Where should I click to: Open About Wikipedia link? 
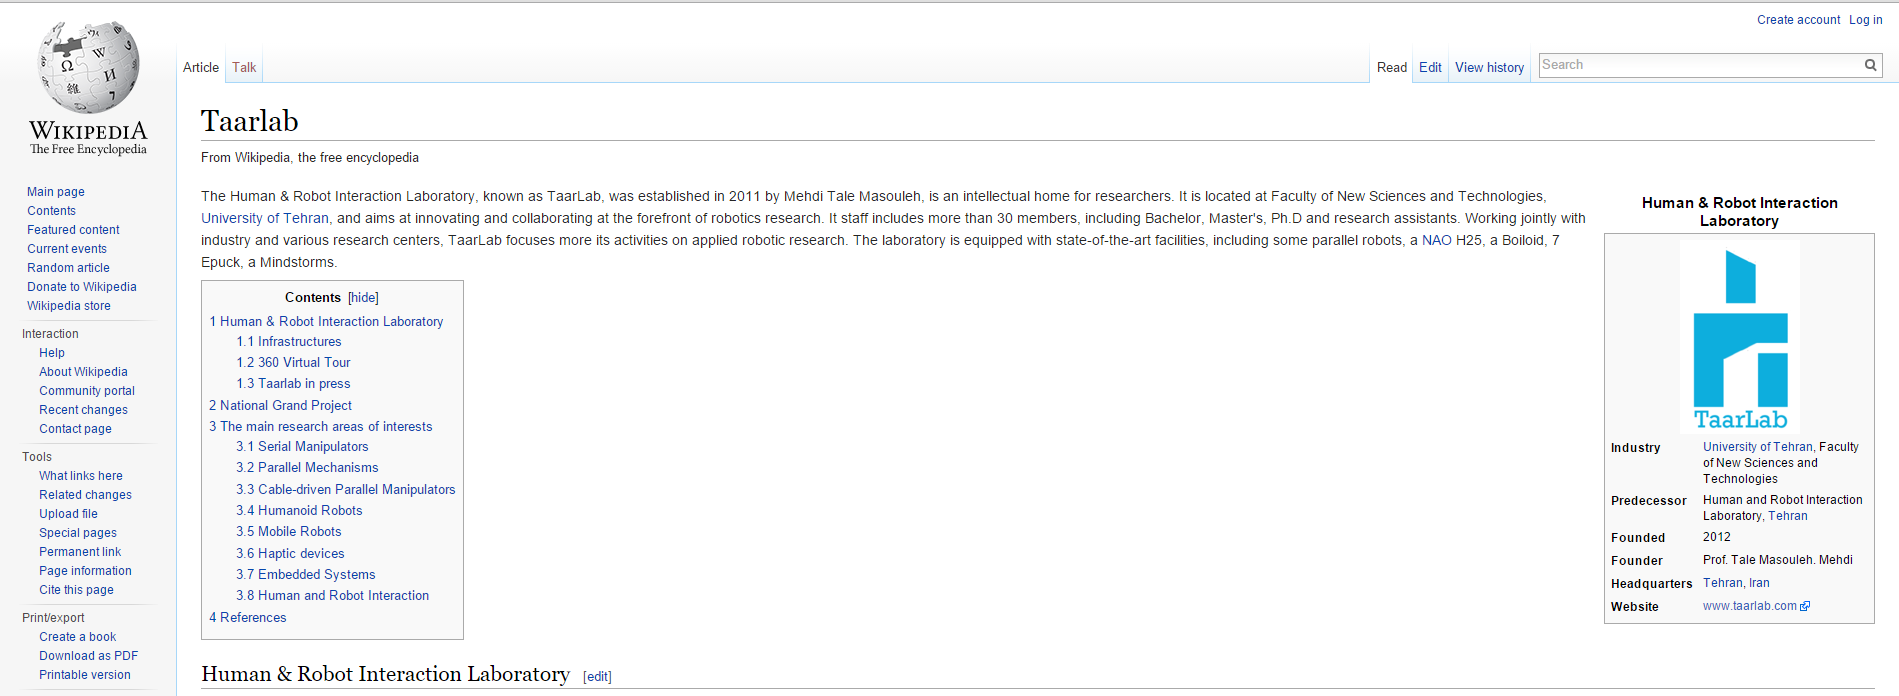pyautogui.click(x=83, y=372)
